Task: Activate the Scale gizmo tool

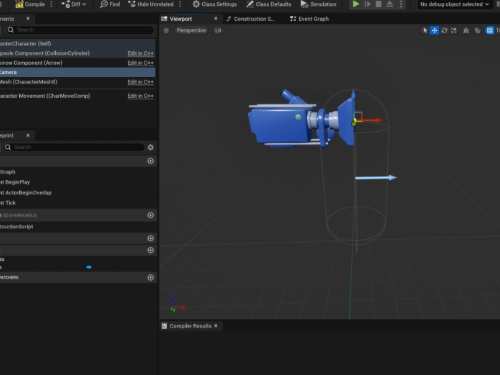Action: click(454, 31)
